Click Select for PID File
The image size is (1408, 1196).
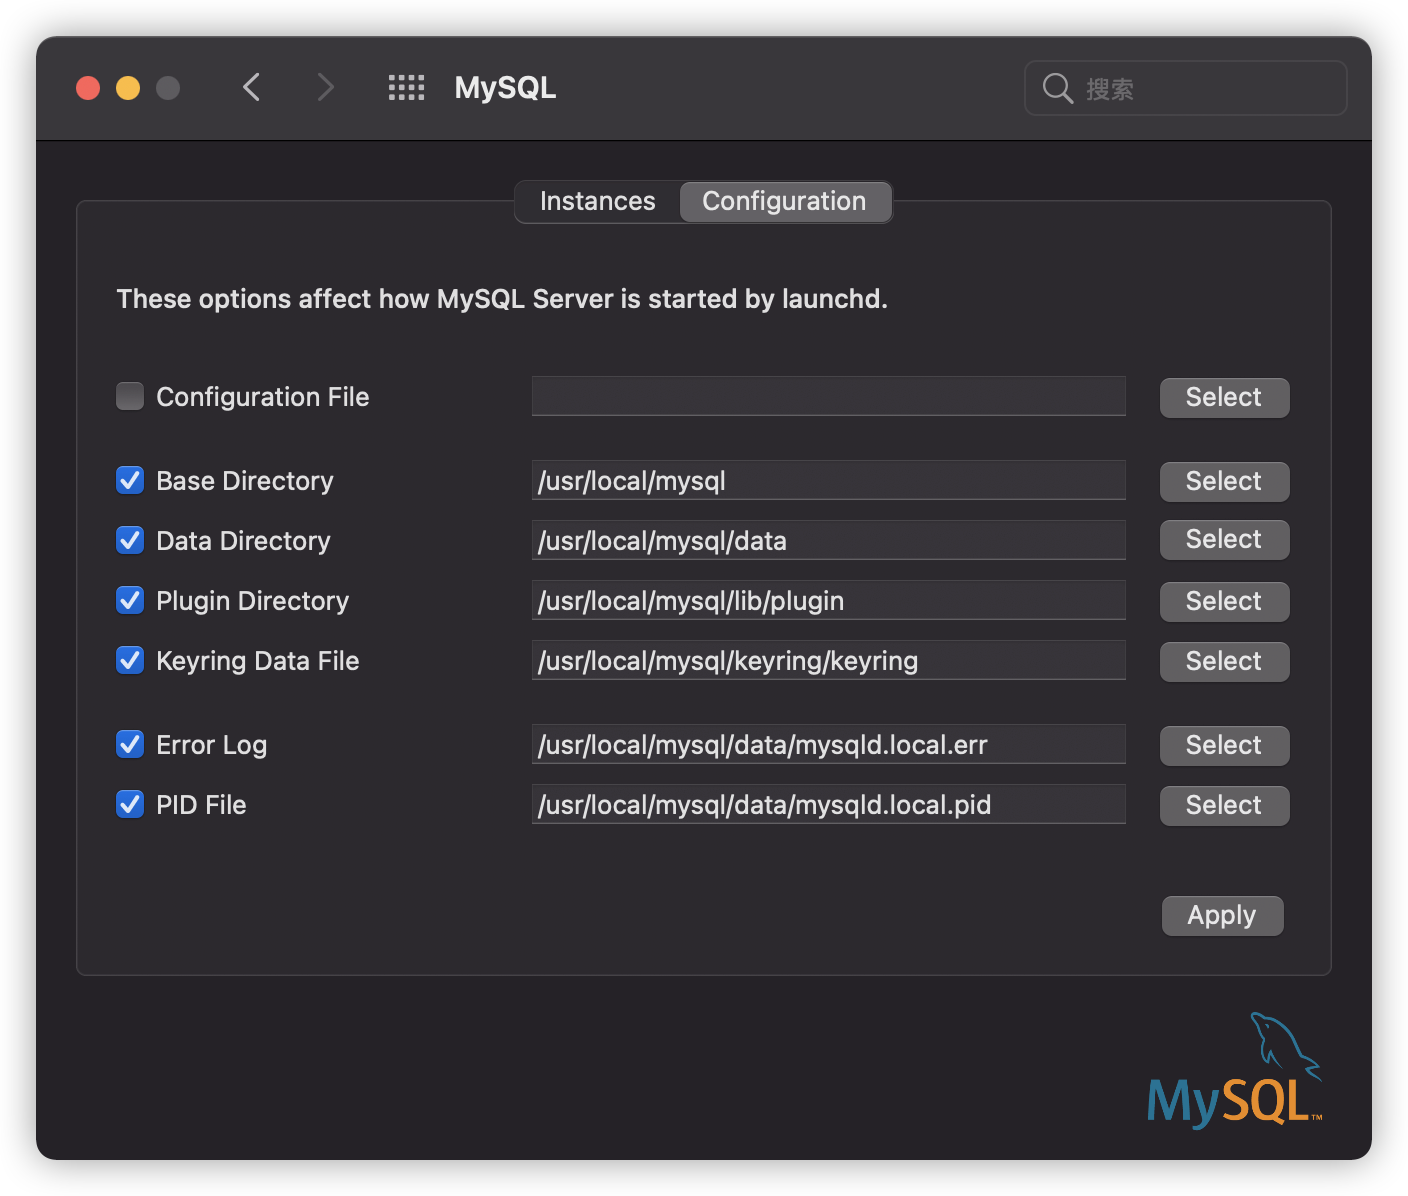(x=1224, y=805)
